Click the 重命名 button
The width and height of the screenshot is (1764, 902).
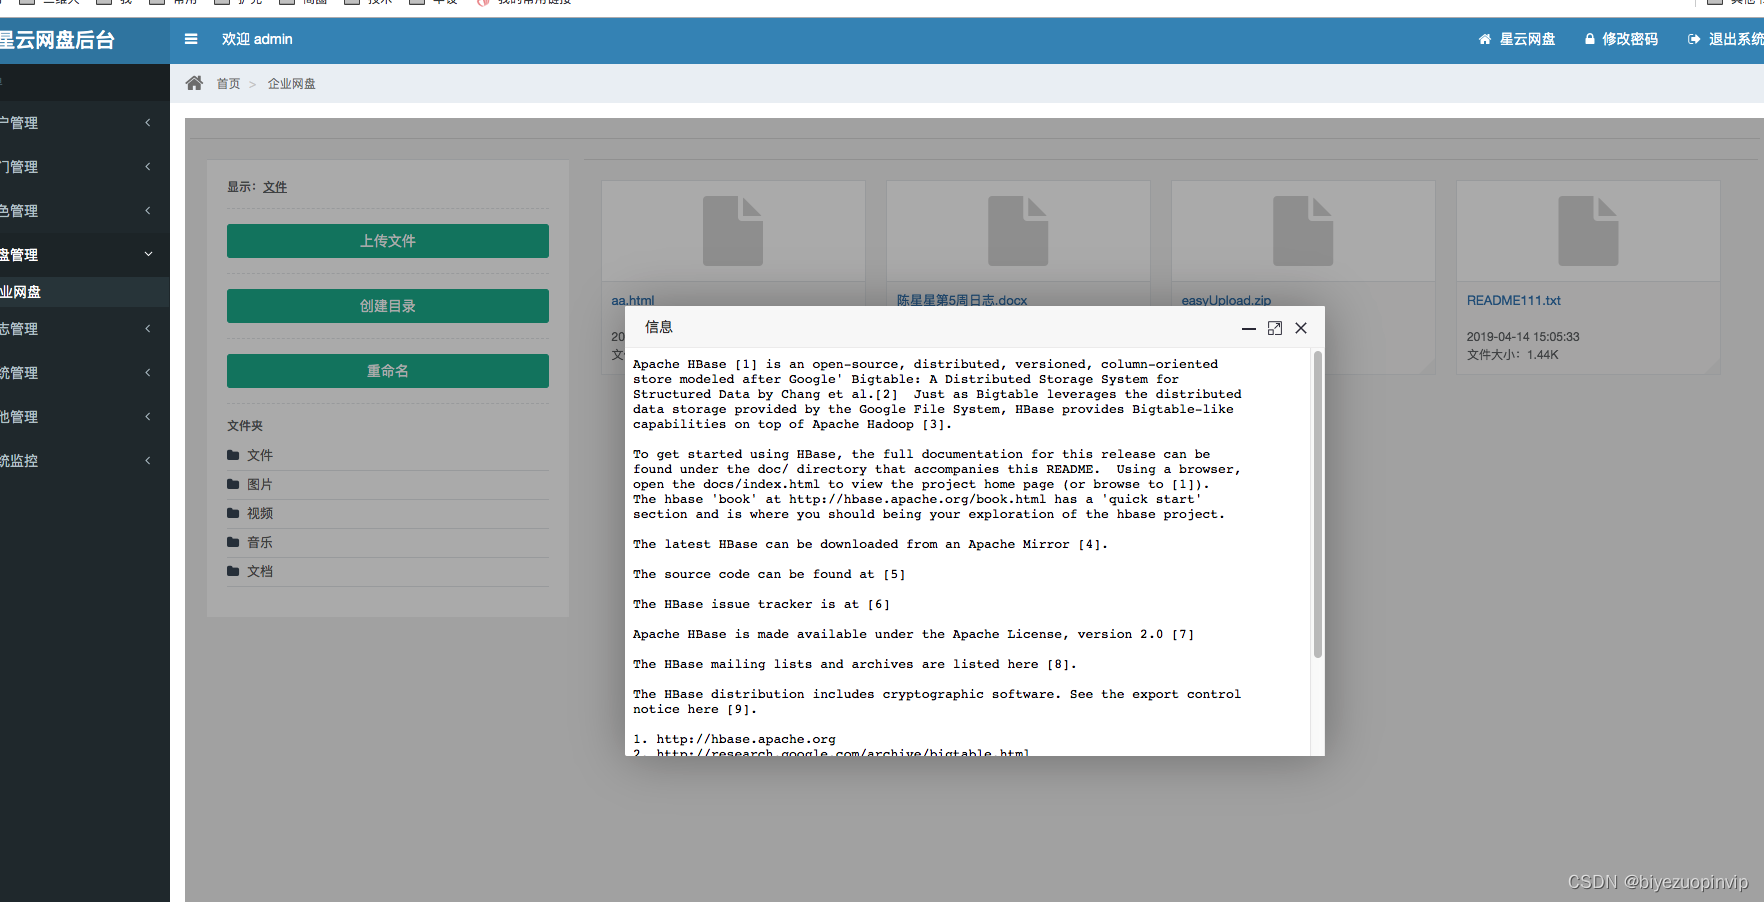[388, 371]
